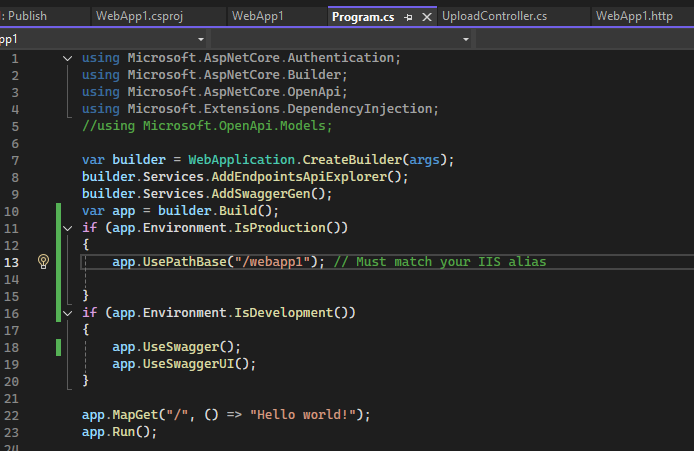Collapse the using directives region

(x=67, y=58)
